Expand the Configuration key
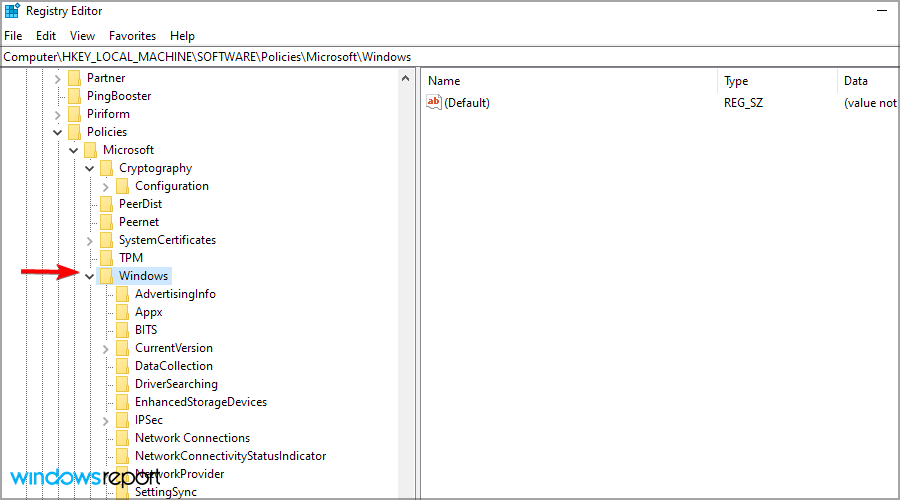Screen dimensions: 900x500 [x=106, y=187]
